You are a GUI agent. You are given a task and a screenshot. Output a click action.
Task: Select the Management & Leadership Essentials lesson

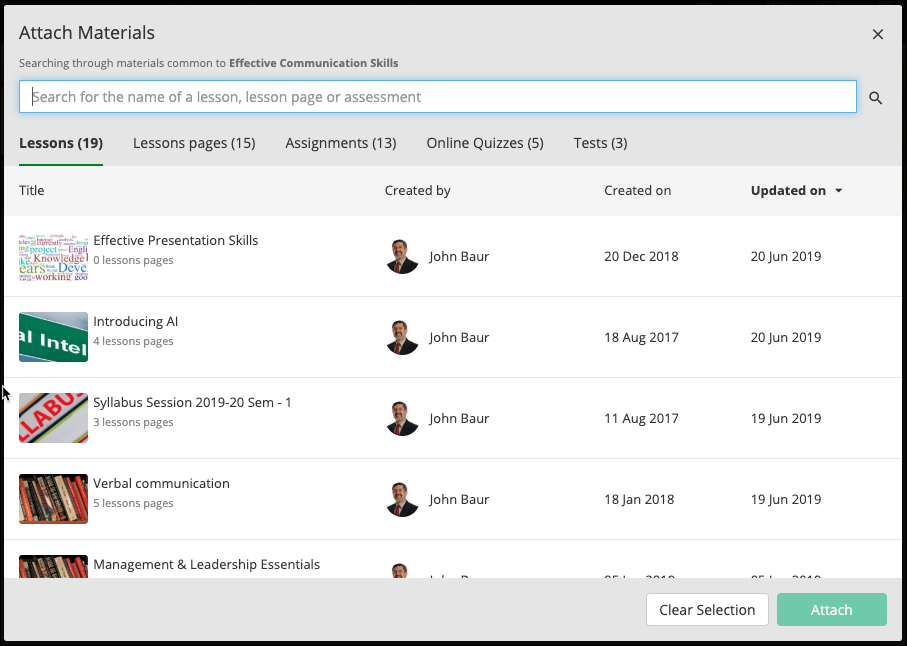pyautogui.click(x=207, y=564)
